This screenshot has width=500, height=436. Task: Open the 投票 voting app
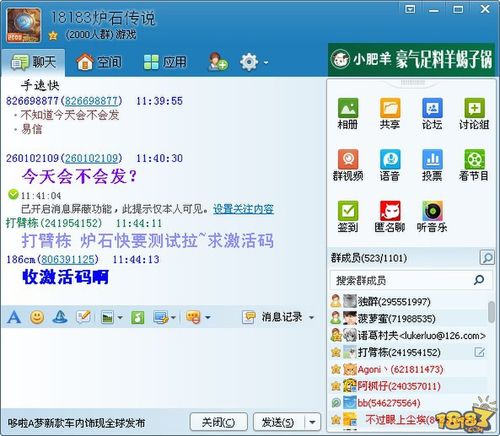click(432, 165)
